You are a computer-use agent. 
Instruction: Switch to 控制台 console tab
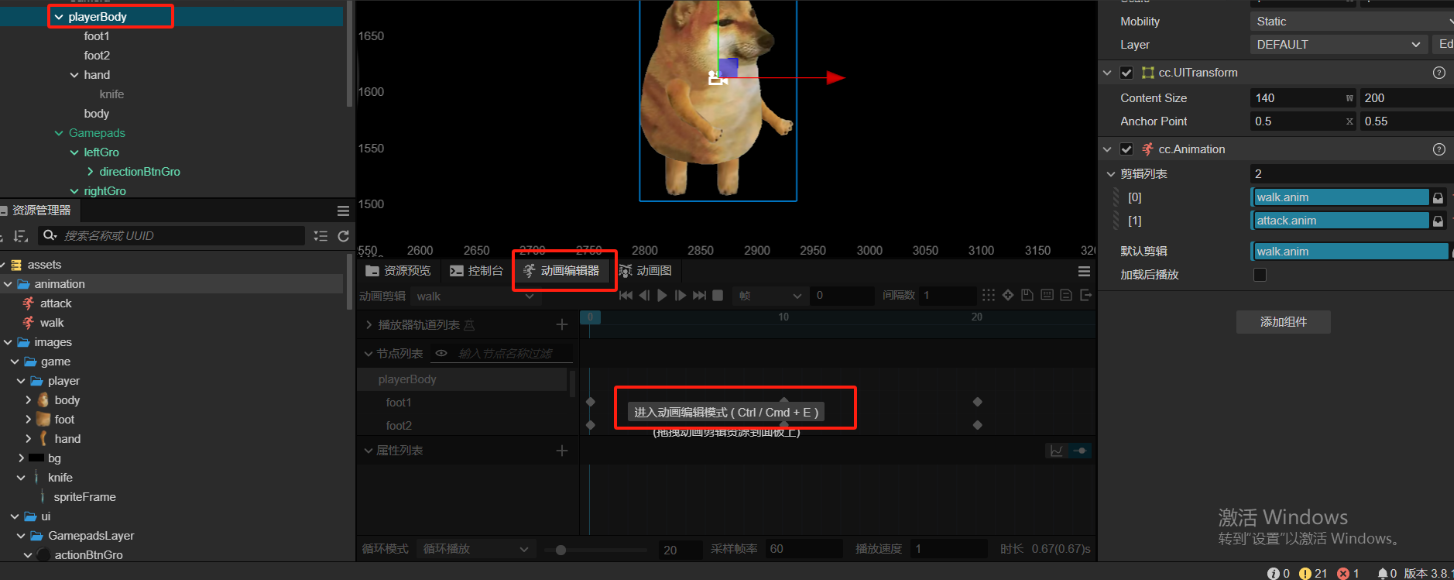[x=476, y=271]
